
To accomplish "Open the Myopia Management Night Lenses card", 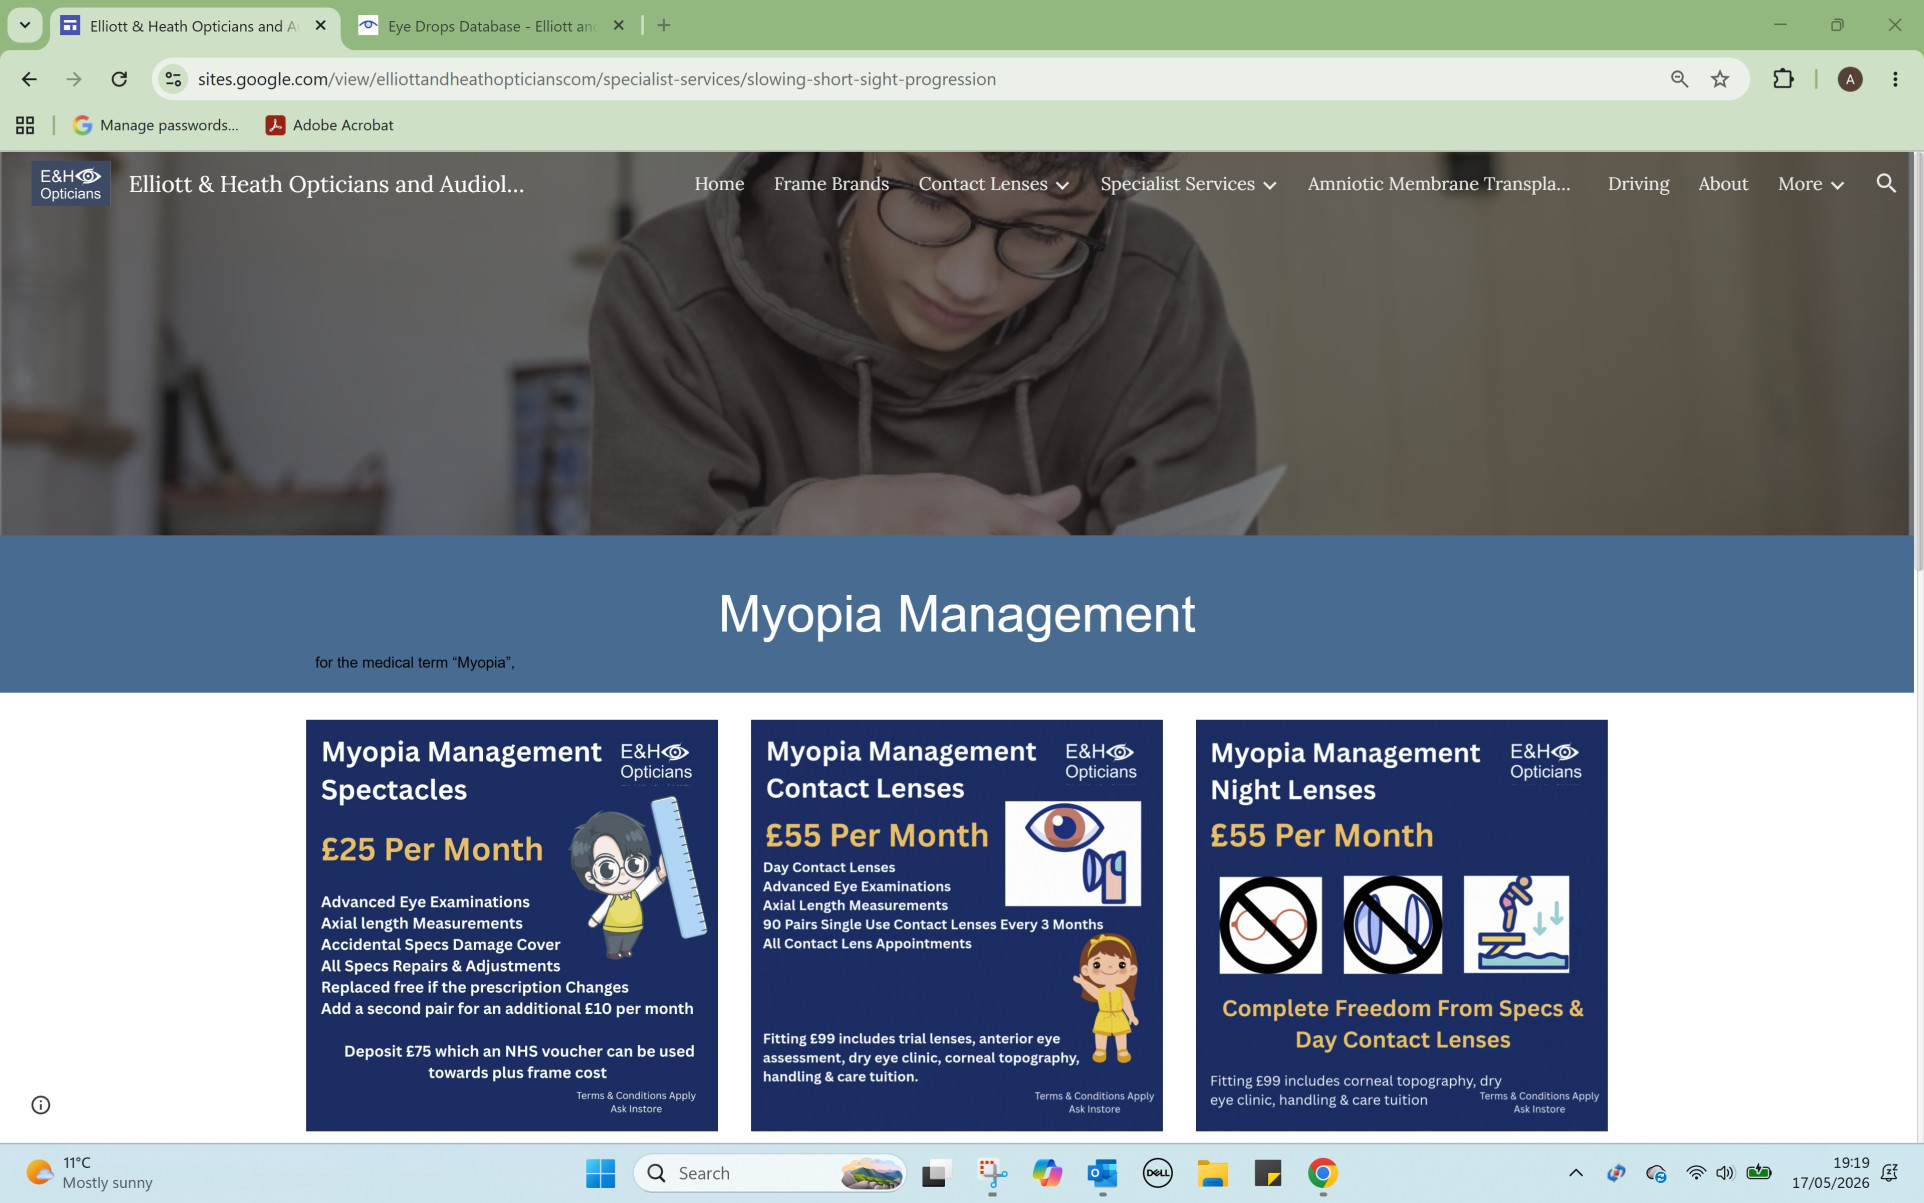I will tap(1402, 925).
